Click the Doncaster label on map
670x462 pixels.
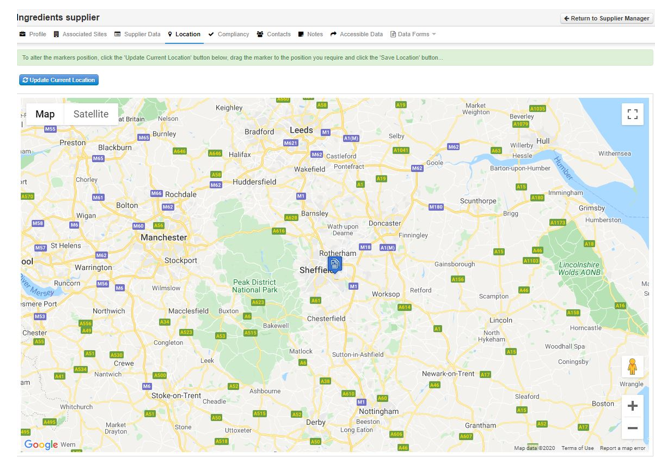click(x=385, y=223)
